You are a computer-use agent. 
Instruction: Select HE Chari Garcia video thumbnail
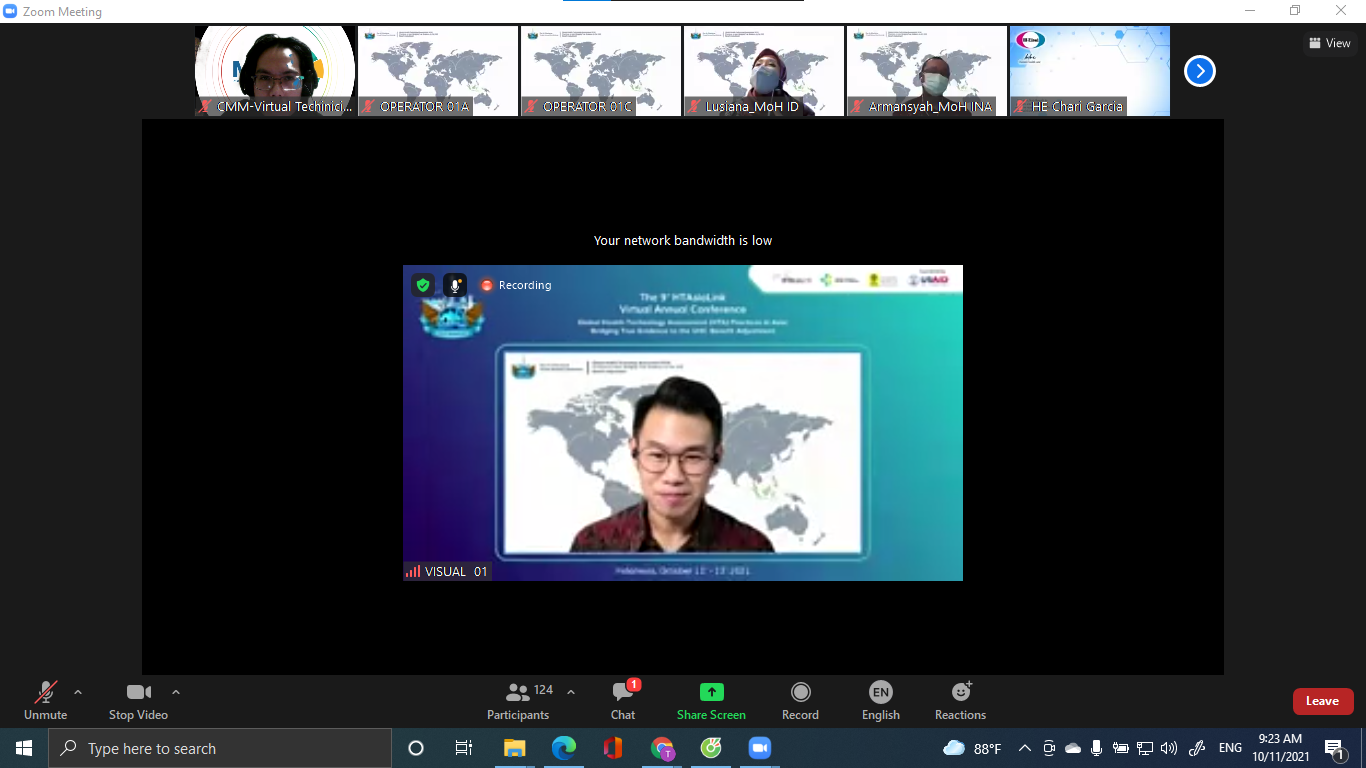click(x=1089, y=71)
